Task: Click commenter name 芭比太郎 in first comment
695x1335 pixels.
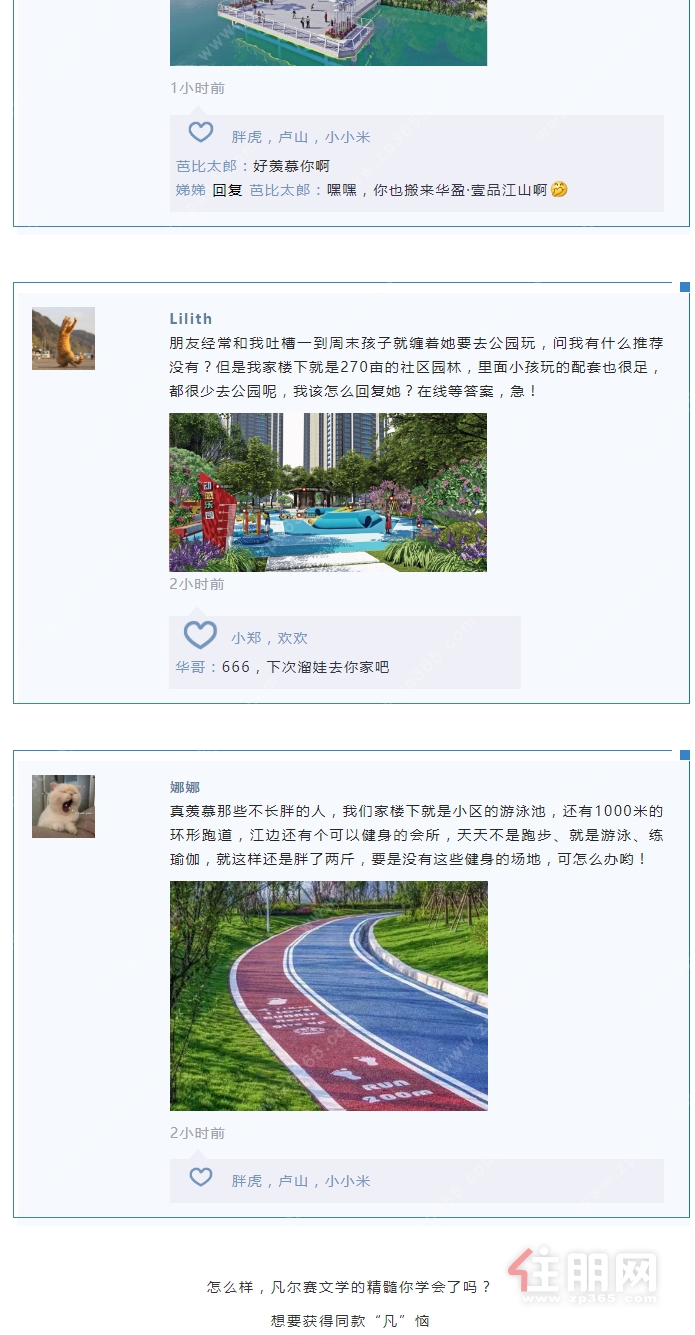Action: click(206, 166)
